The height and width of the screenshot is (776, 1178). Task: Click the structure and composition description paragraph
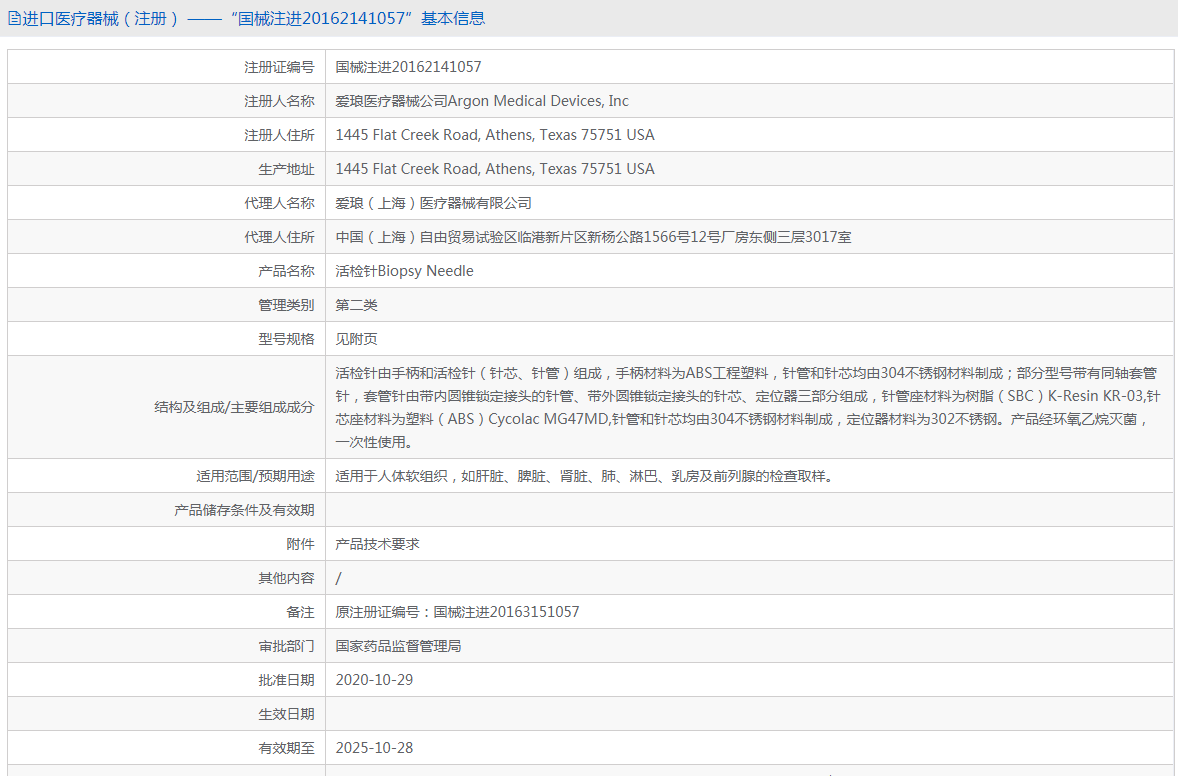pyautogui.click(x=748, y=407)
